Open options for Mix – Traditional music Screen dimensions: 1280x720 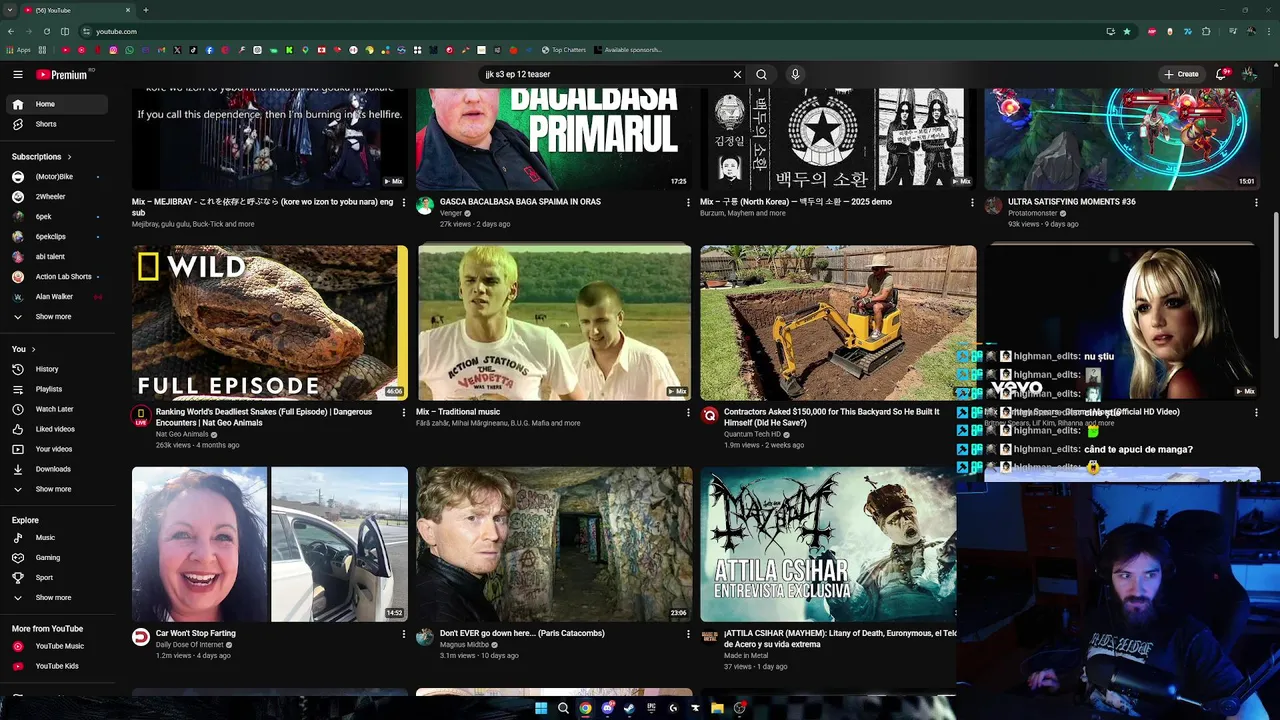click(688, 412)
